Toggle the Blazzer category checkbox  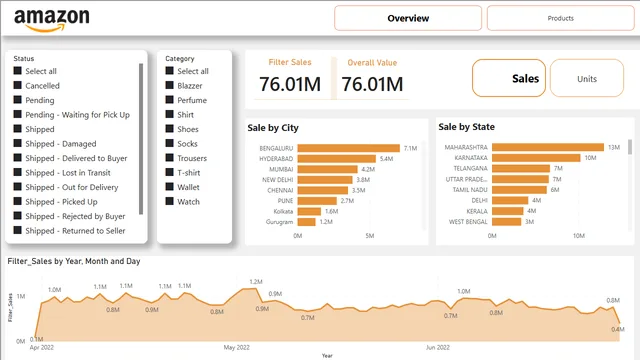coord(169,85)
